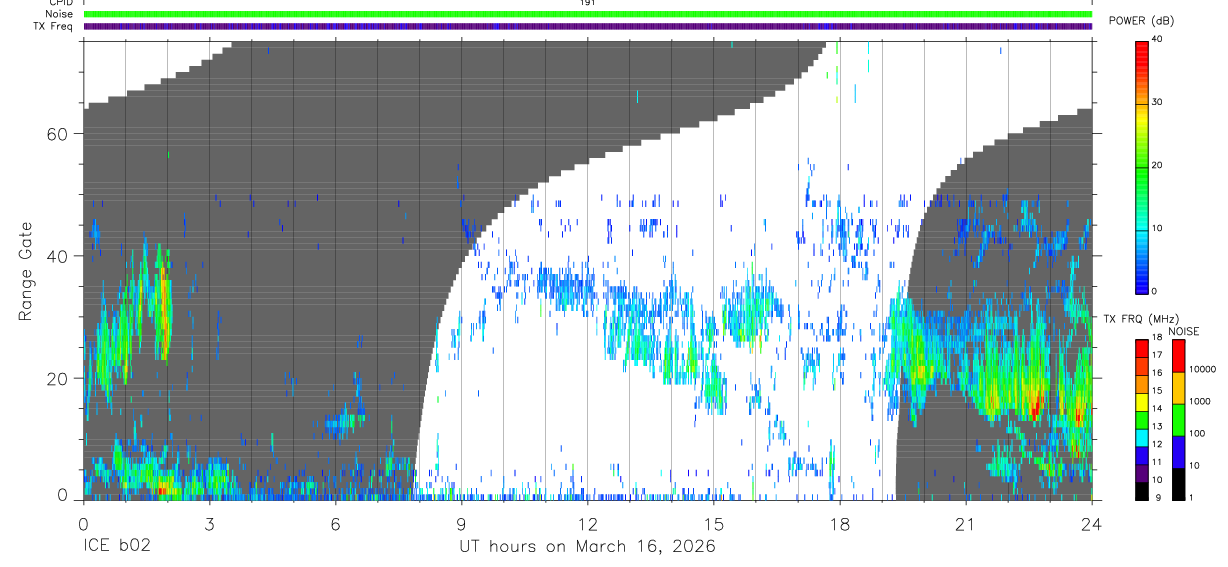The width and height of the screenshot is (1228, 567).
Task: Click the '12' UT hour tick label
Action: tap(587, 523)
